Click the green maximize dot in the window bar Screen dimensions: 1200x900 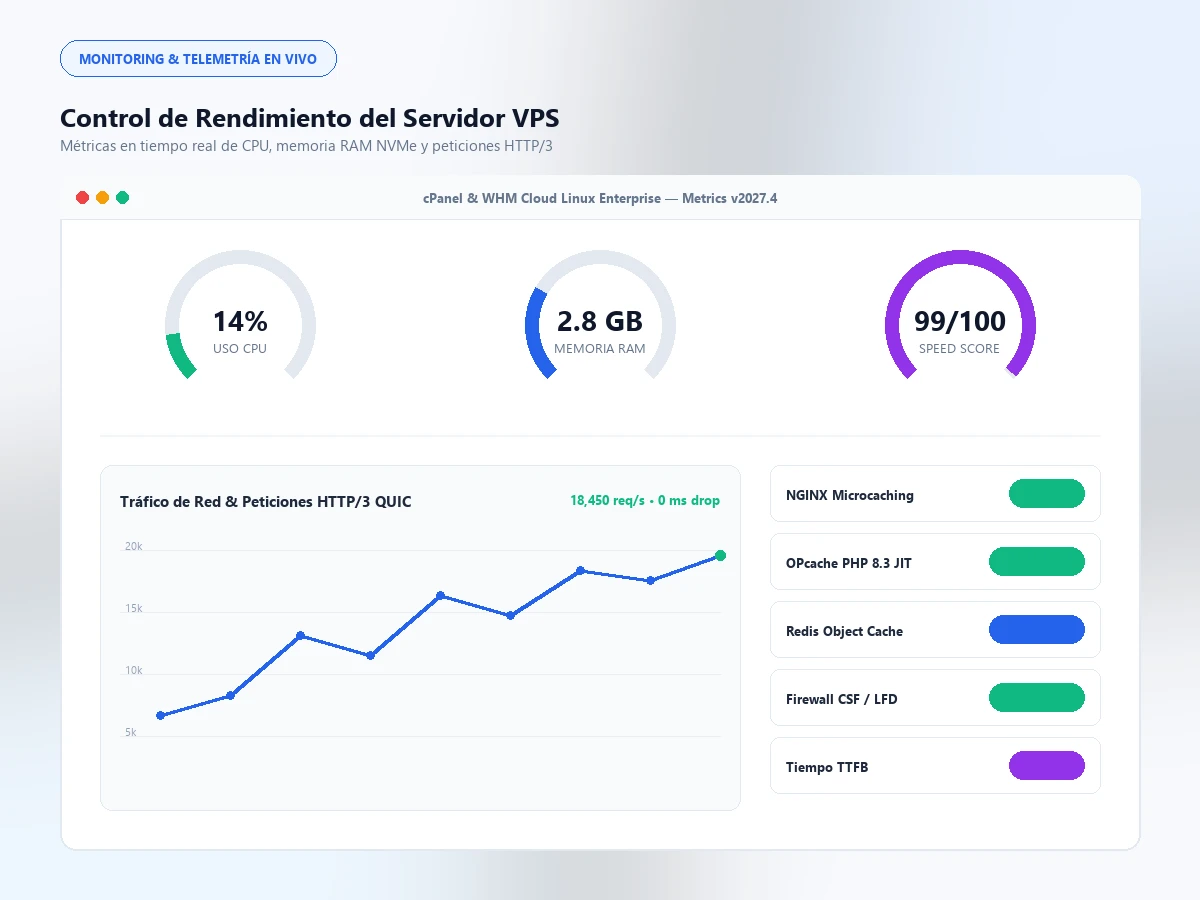tap(122, 198)
